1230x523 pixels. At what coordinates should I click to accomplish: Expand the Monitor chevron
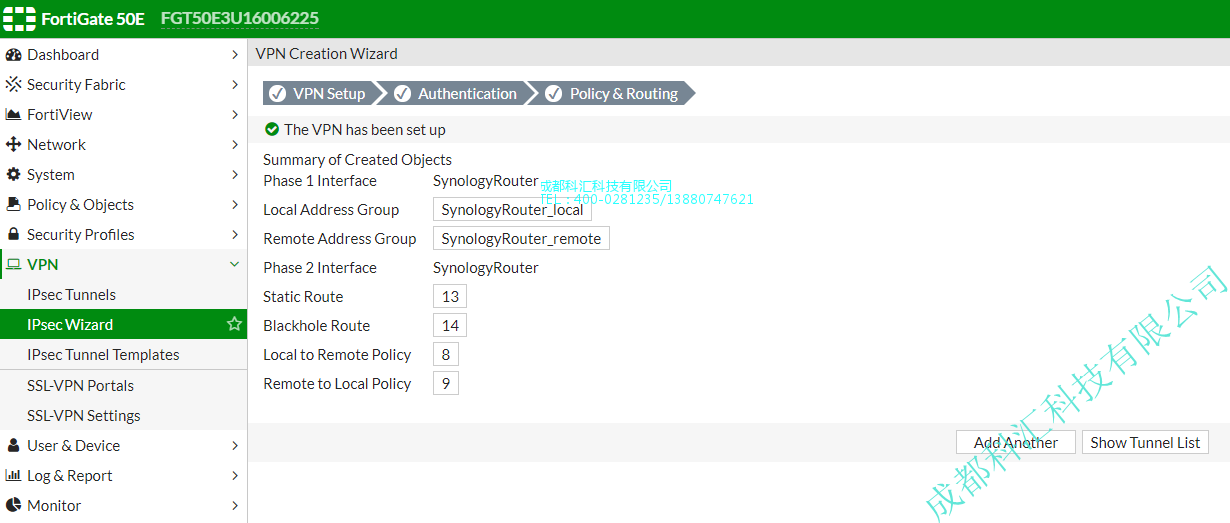235,506
